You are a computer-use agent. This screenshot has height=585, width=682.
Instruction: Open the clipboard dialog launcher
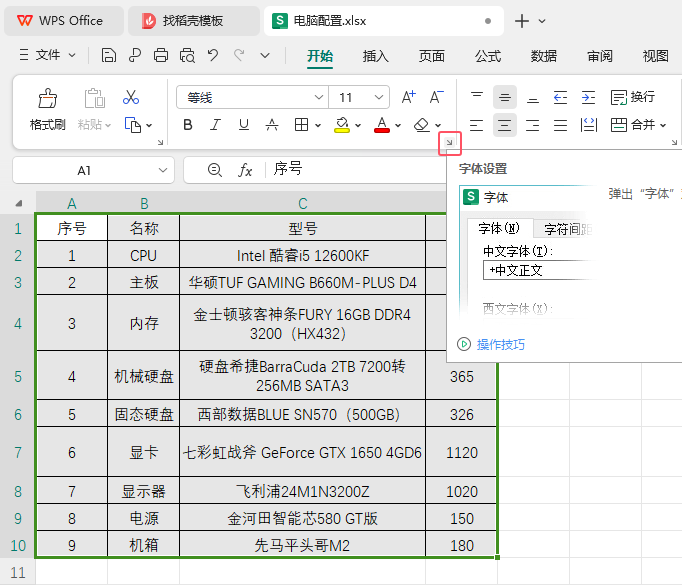click(x=160, y=142)
